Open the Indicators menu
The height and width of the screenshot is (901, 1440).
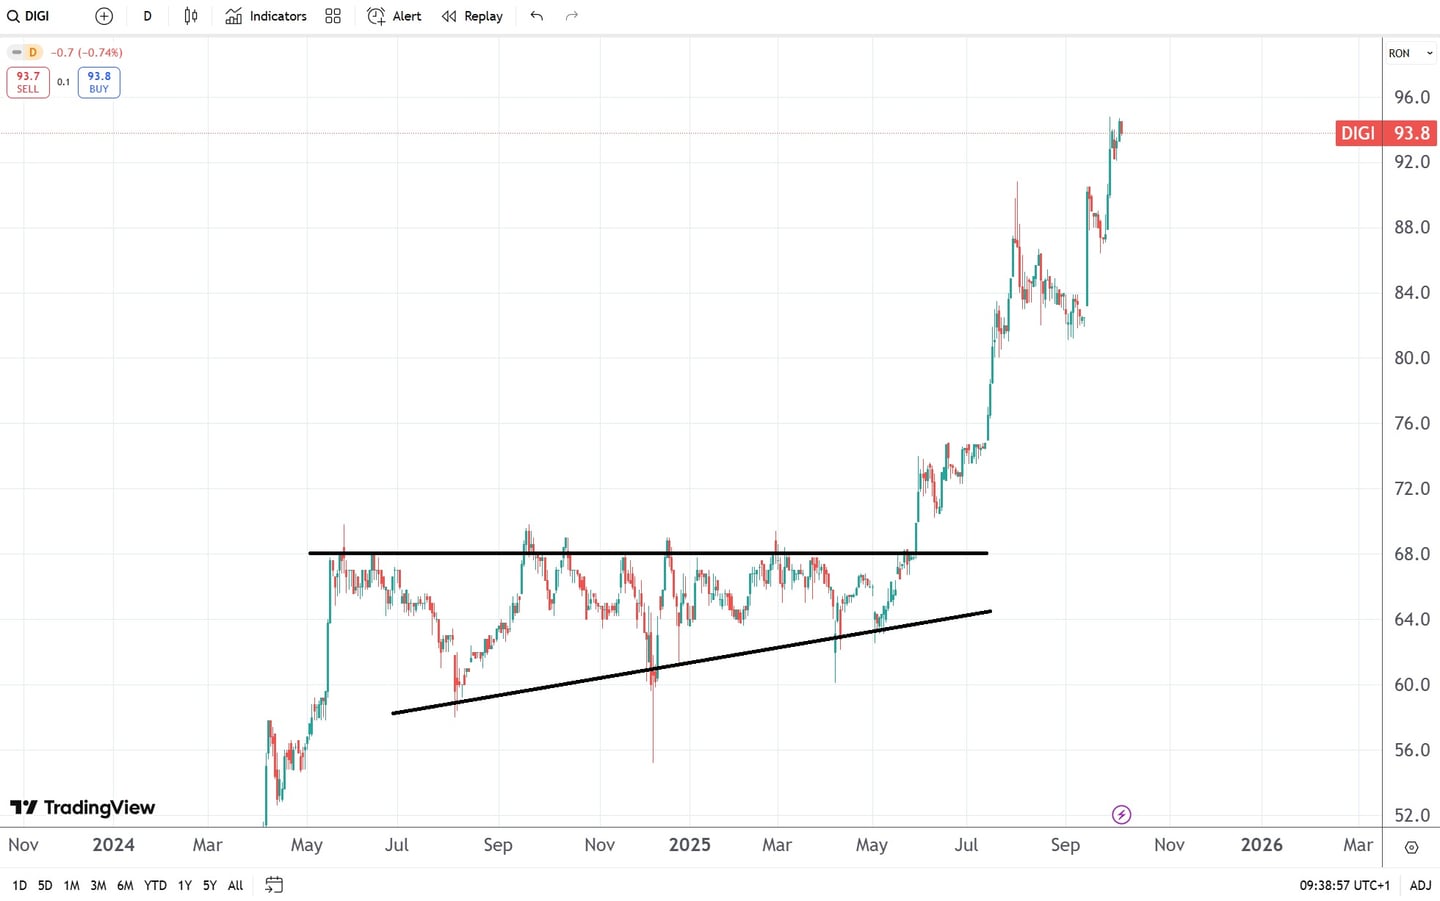coord(266,16)
